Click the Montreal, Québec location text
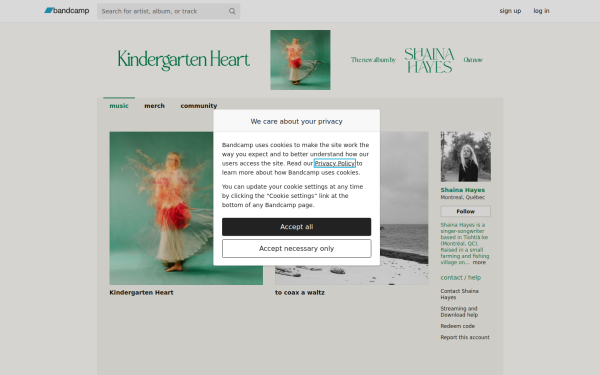Image resolution: width=600 pixels, height=375 pixels. [x=462, y=197]
